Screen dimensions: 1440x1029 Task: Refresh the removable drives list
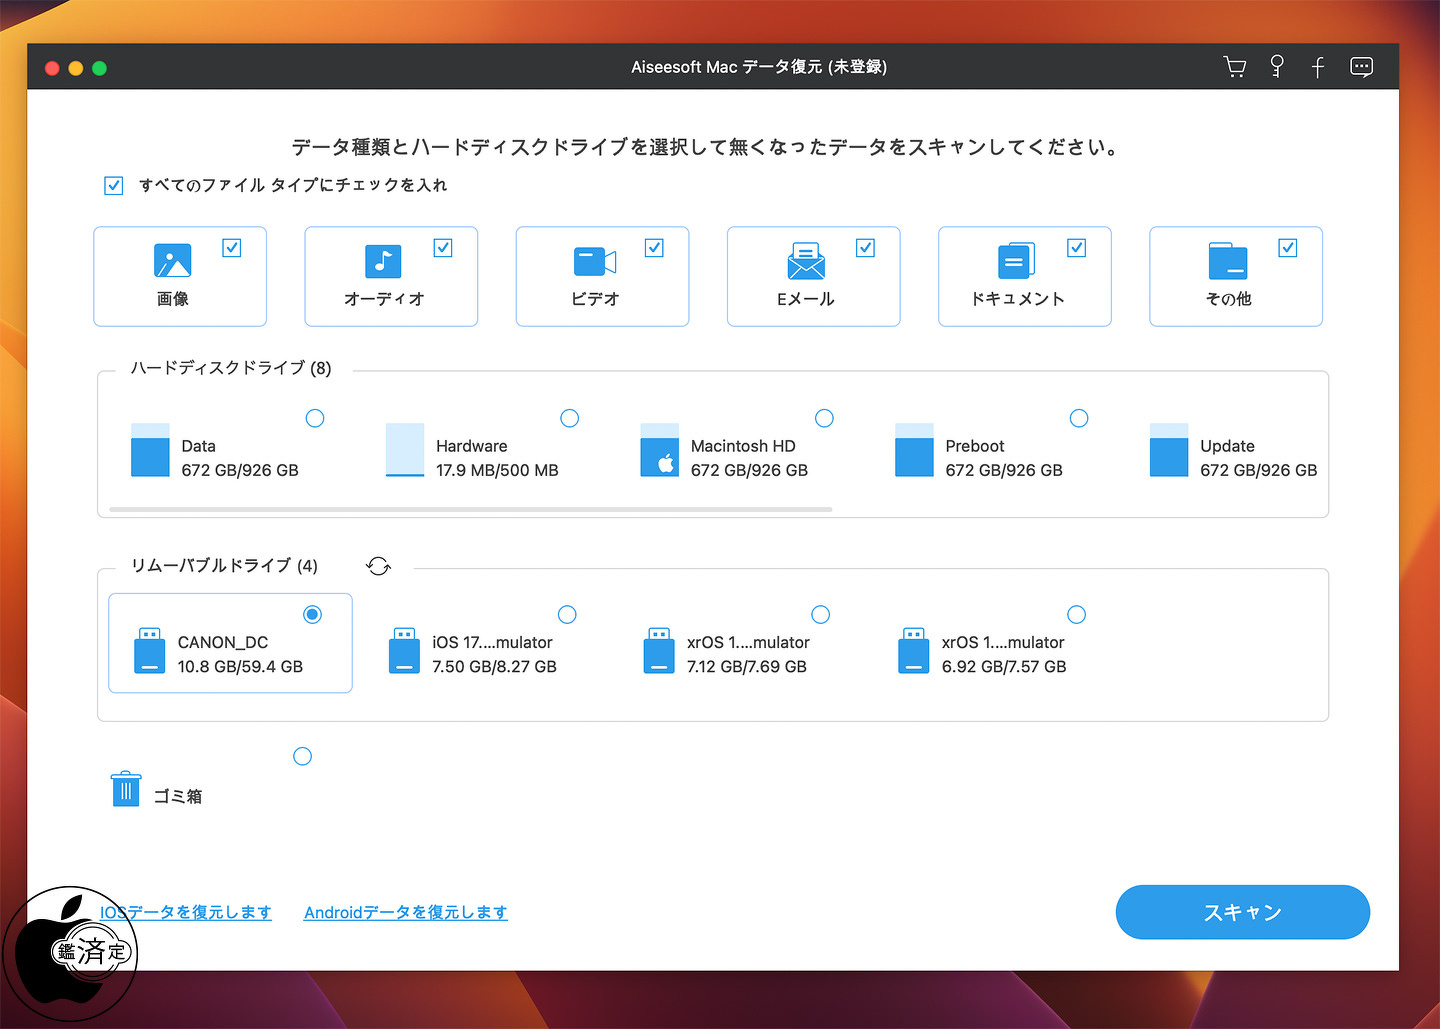tap(378, 566)
